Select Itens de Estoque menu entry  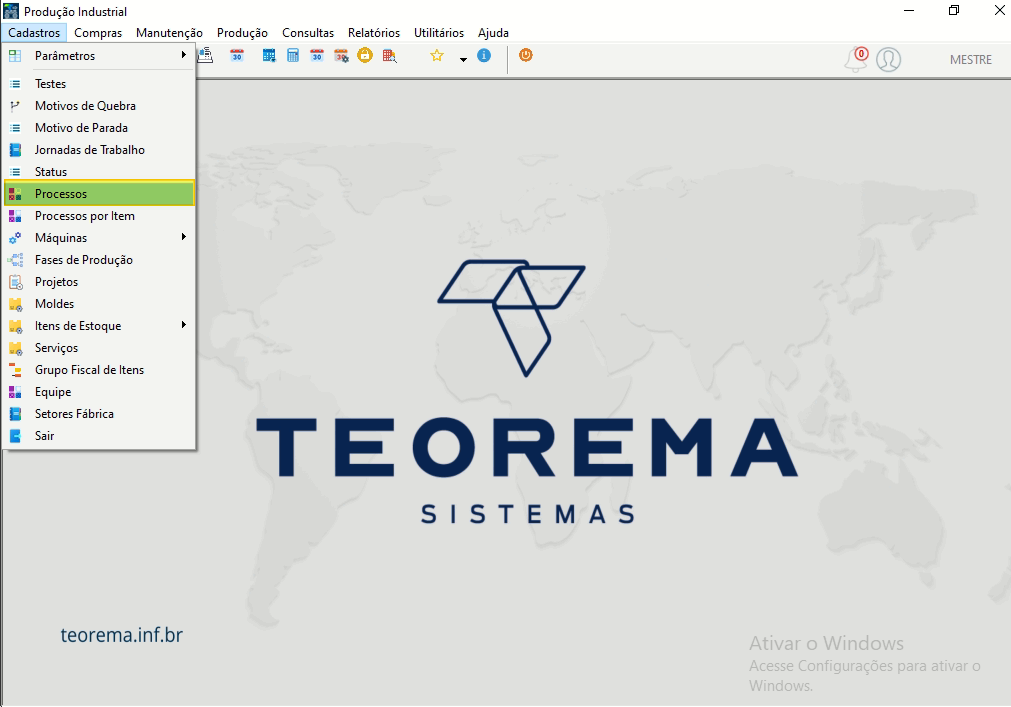[x=99, y=325]
